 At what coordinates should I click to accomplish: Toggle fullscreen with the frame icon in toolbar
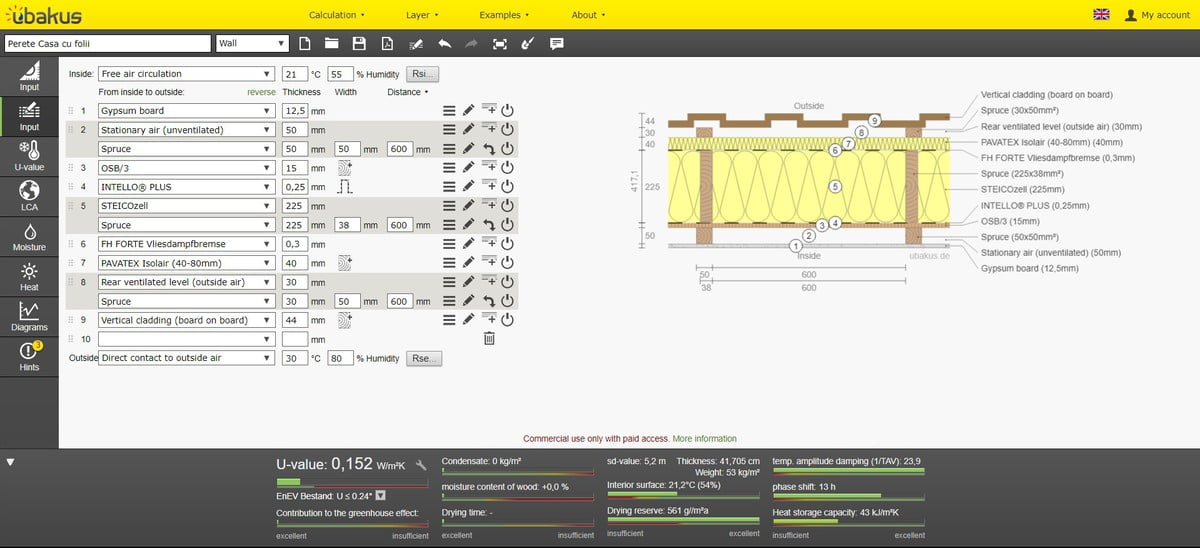[500, 44]
